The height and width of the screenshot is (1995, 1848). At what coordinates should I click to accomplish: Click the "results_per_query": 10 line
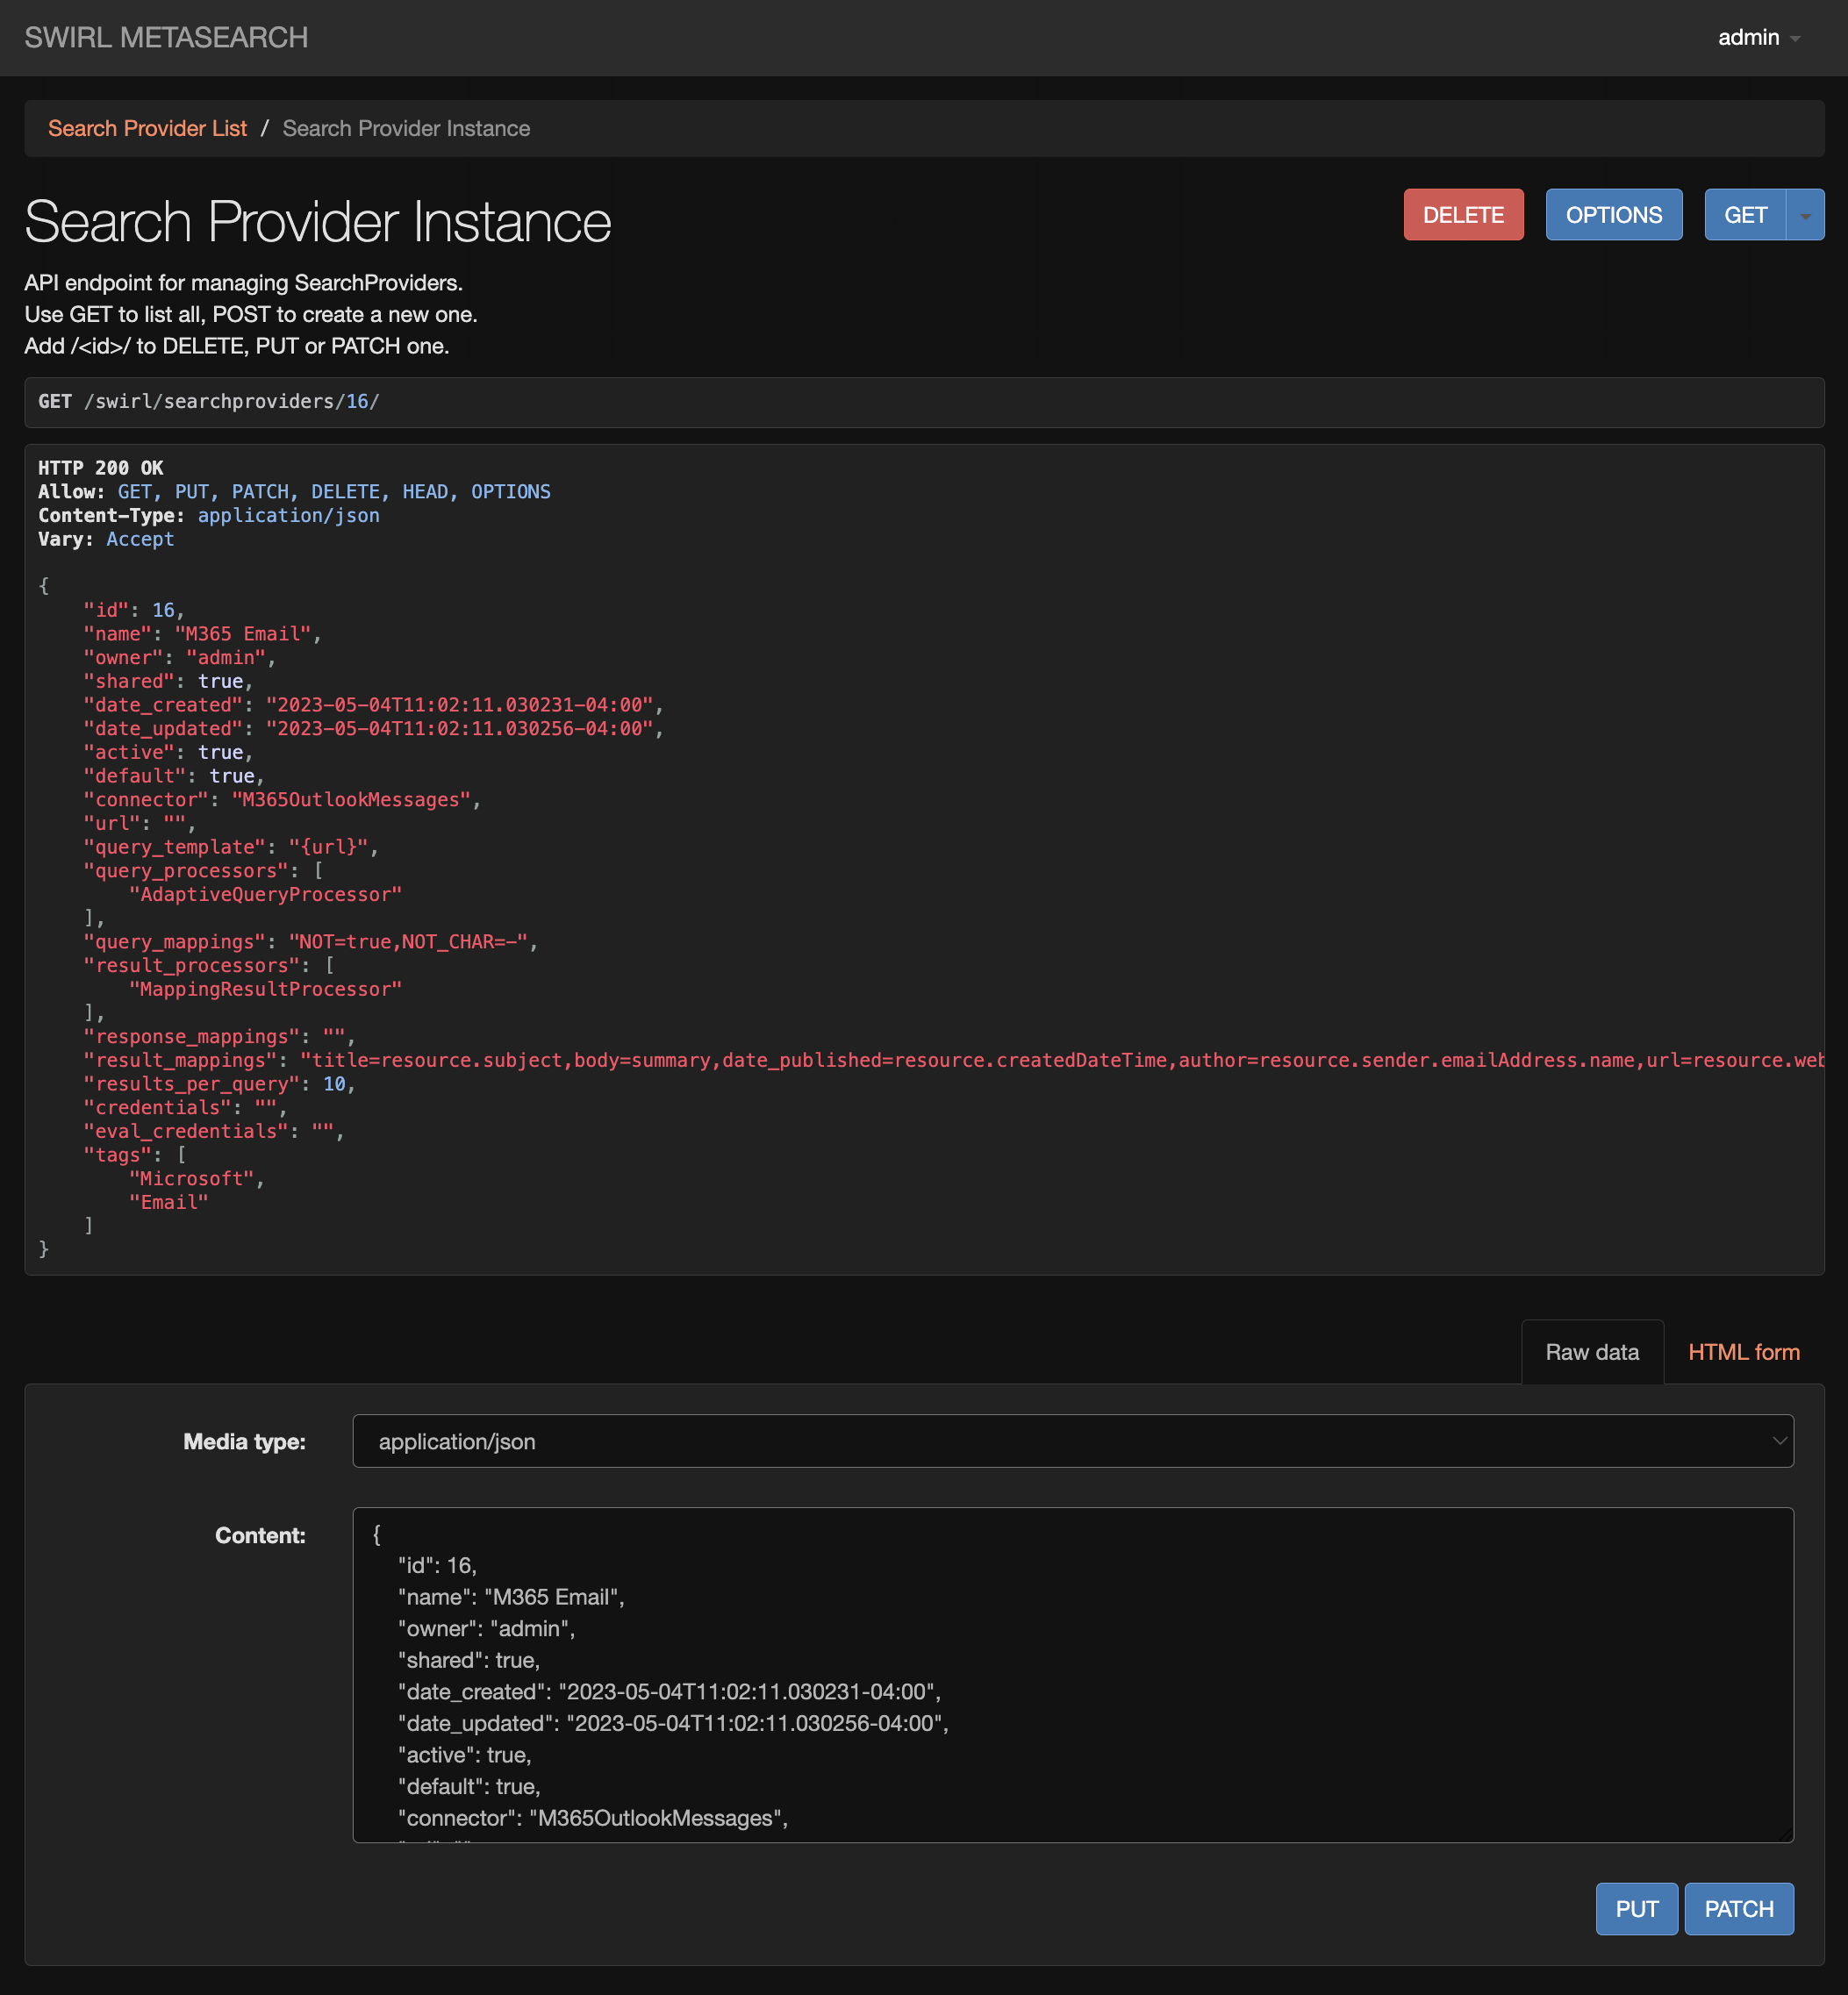[219, 1084]
